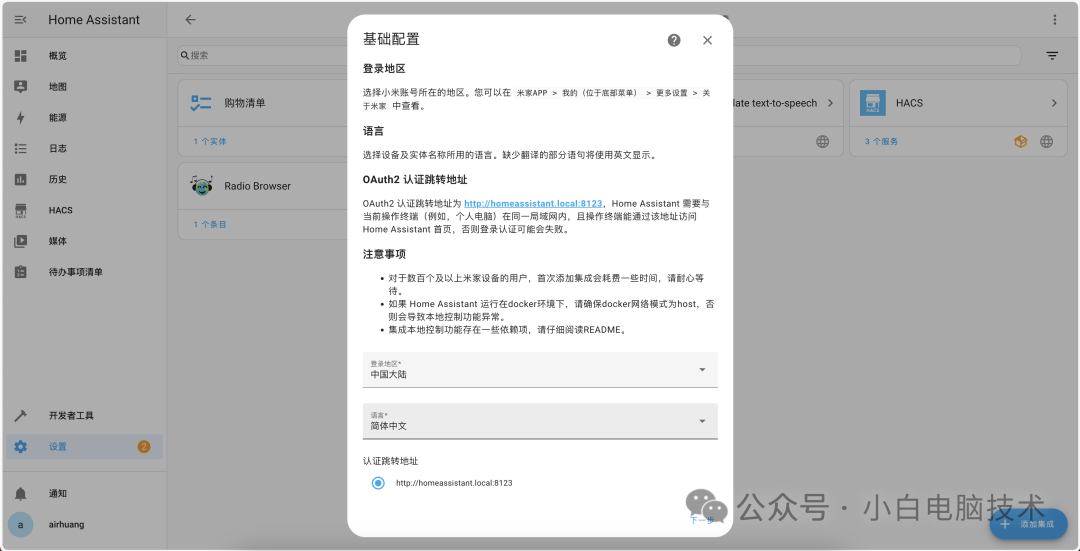The image size is (1080, 551).
Task: Click the 3 个服务 link on HACS card
Action: click(882, 141)
